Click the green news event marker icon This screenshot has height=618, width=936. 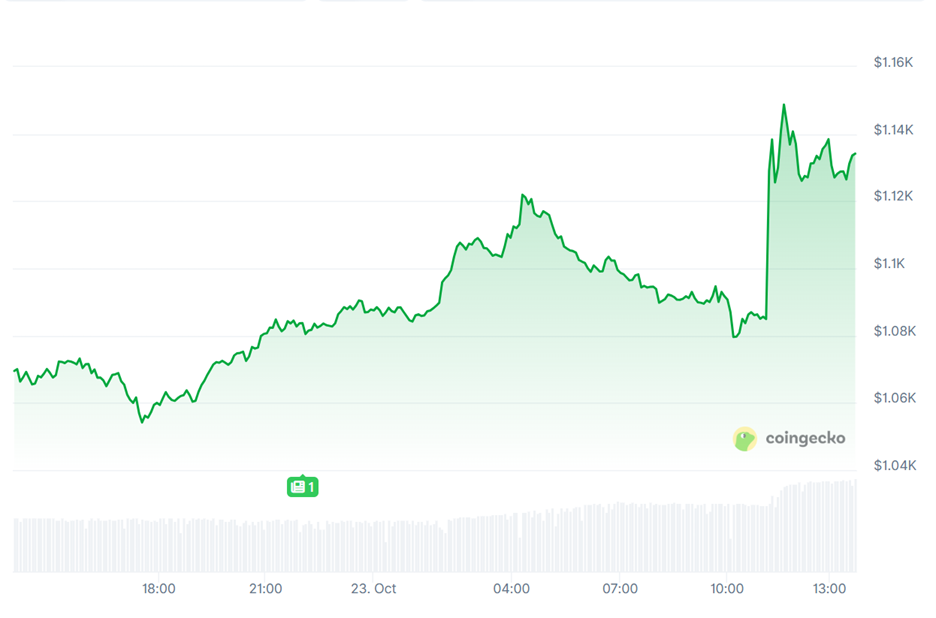302,487
